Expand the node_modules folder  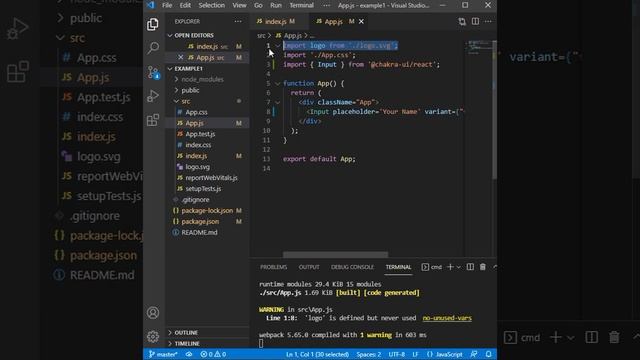(202, 79)
